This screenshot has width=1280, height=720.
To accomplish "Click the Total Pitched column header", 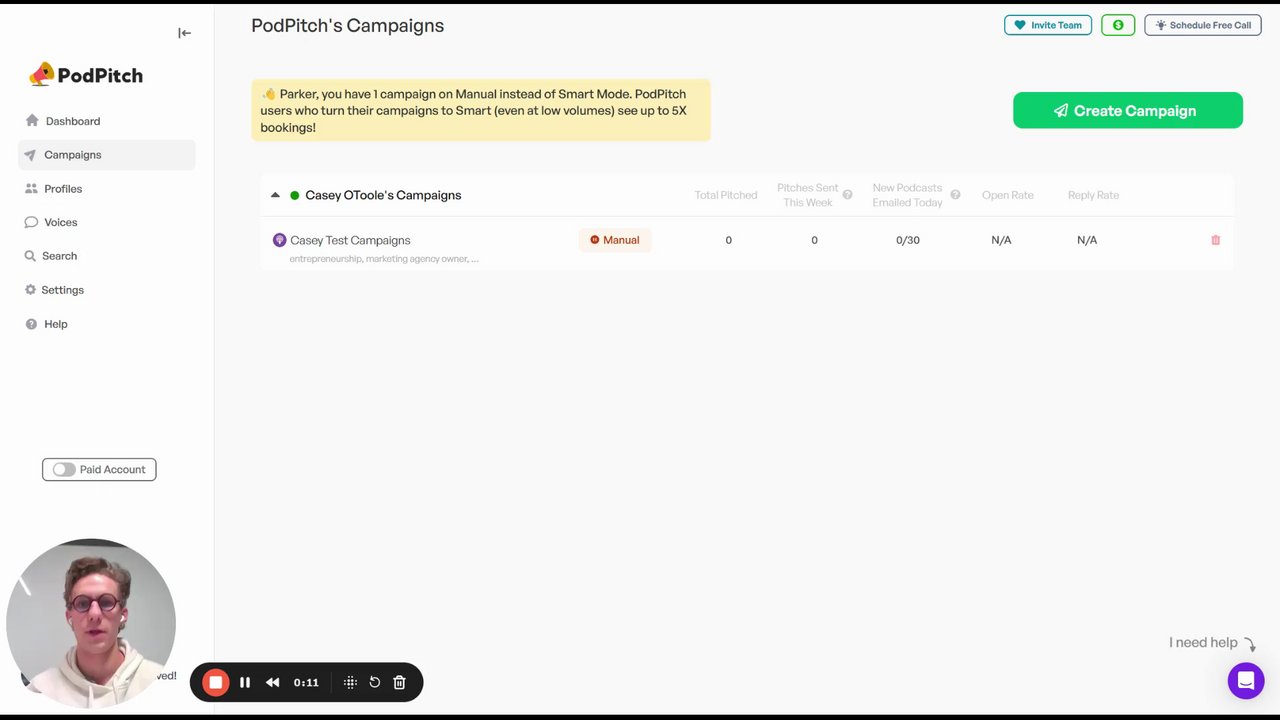I will 726,195.
